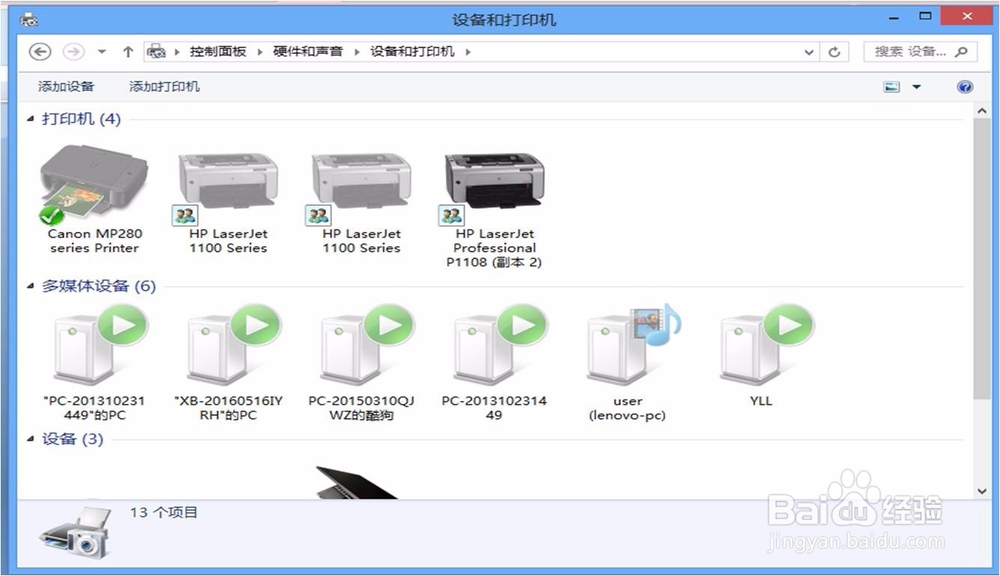Click the devices icon in address bar
The width and height of the screenshot is (1000, 576).
pos(156,52)
